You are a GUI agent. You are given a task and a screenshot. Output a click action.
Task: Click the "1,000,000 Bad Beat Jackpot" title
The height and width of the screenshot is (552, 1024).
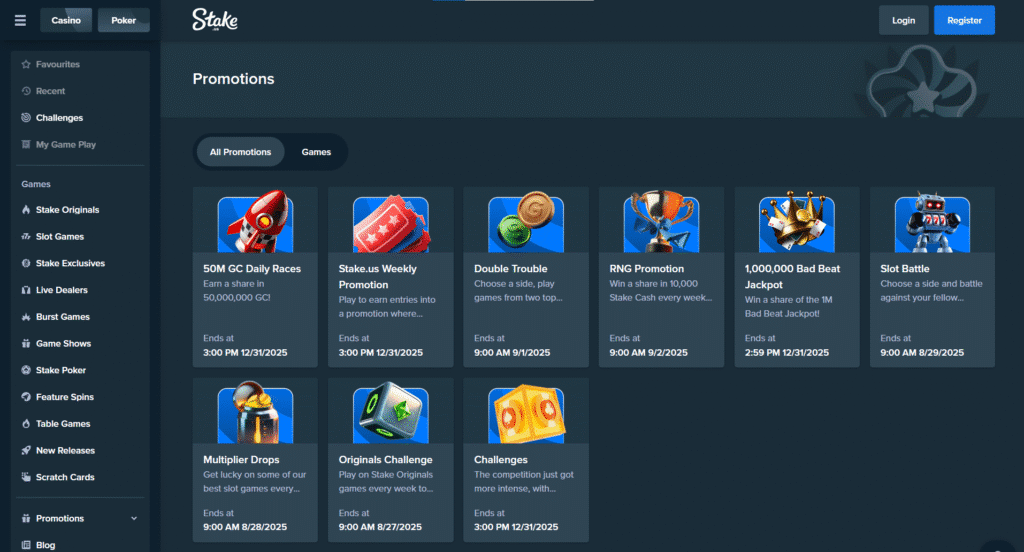(x=792, y=277)
